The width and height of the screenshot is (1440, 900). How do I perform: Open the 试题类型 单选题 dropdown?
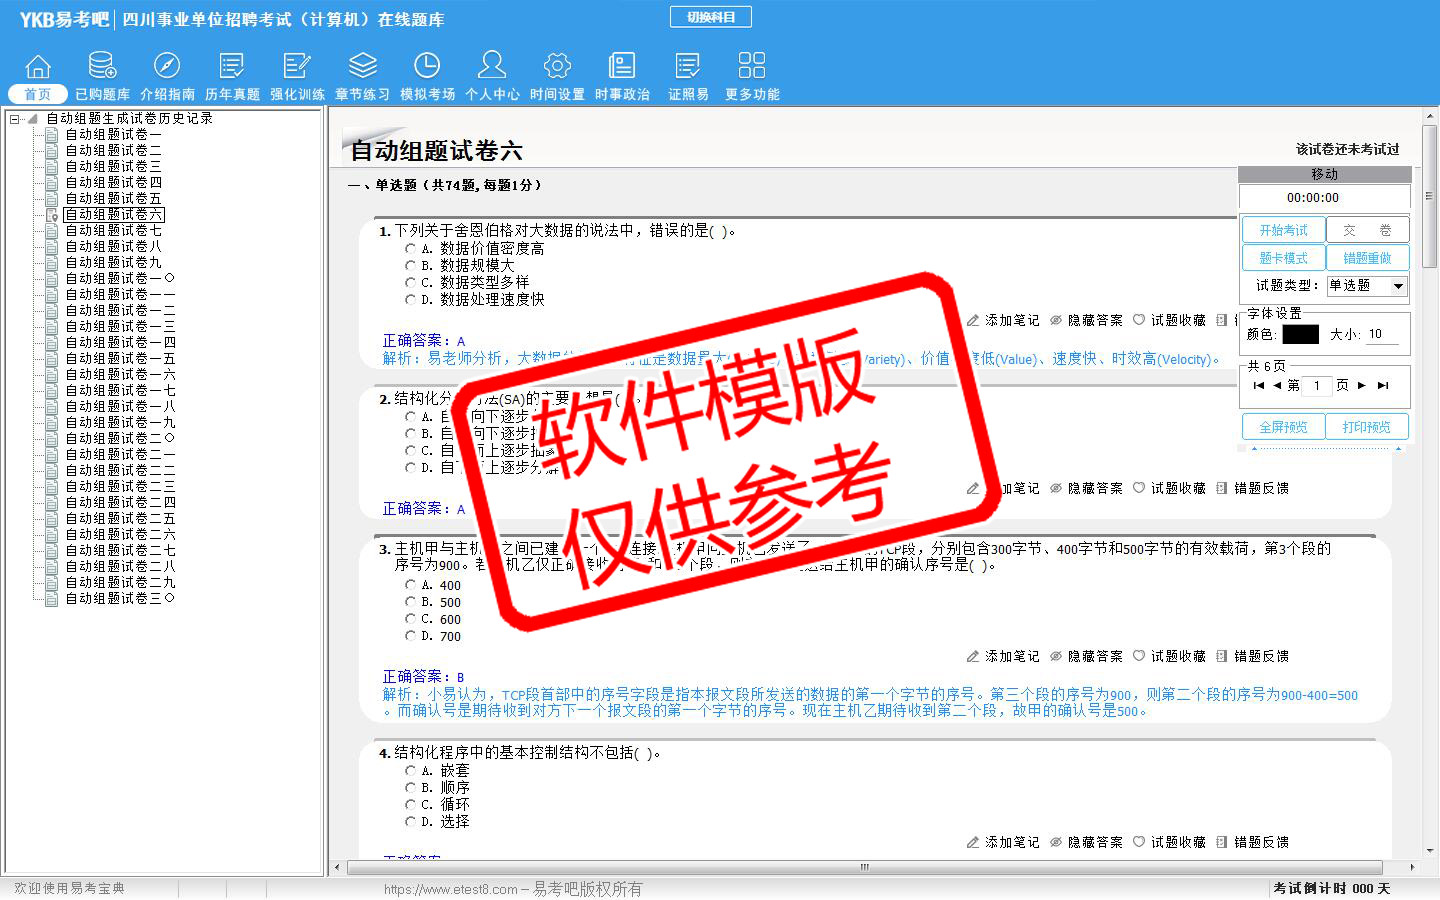1398,286
